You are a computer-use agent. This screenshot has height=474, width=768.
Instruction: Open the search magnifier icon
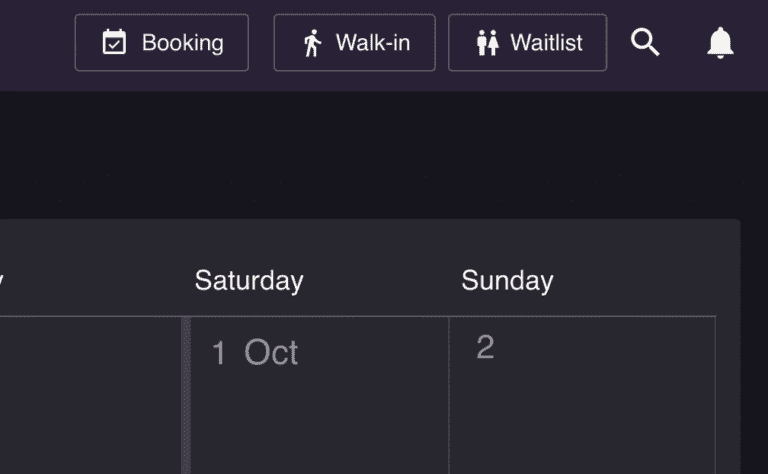coord(645,43)
